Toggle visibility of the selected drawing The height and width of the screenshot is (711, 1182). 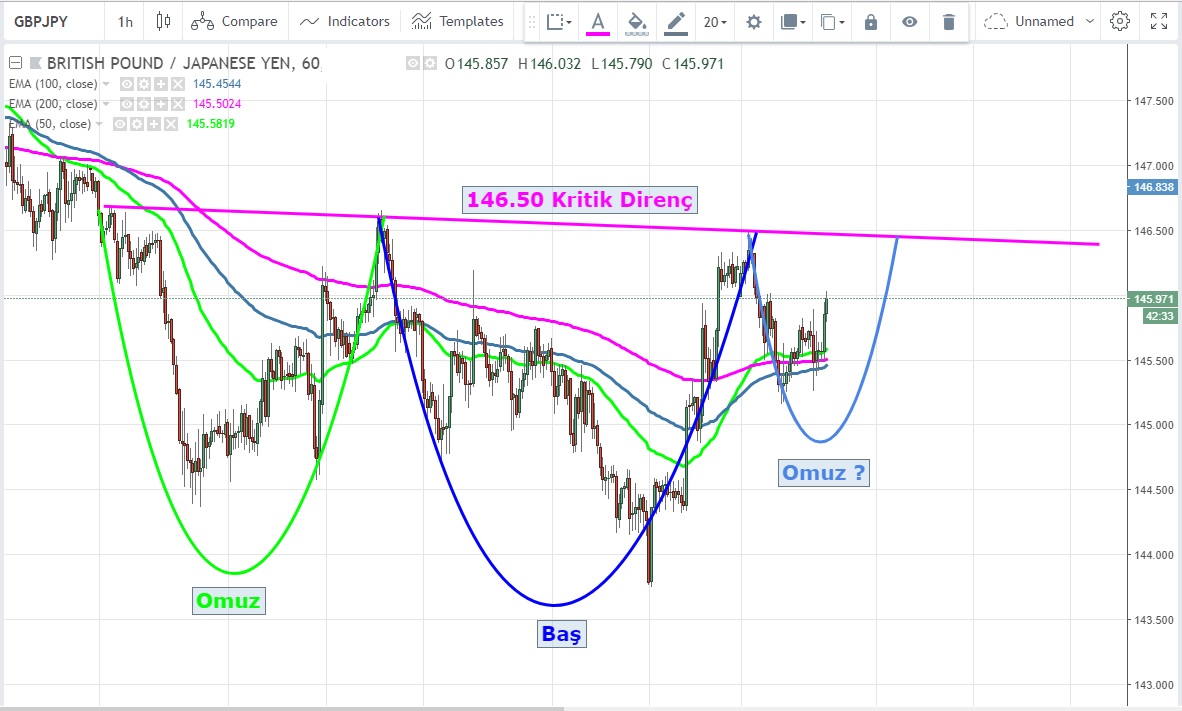click(x=909, y=22)
